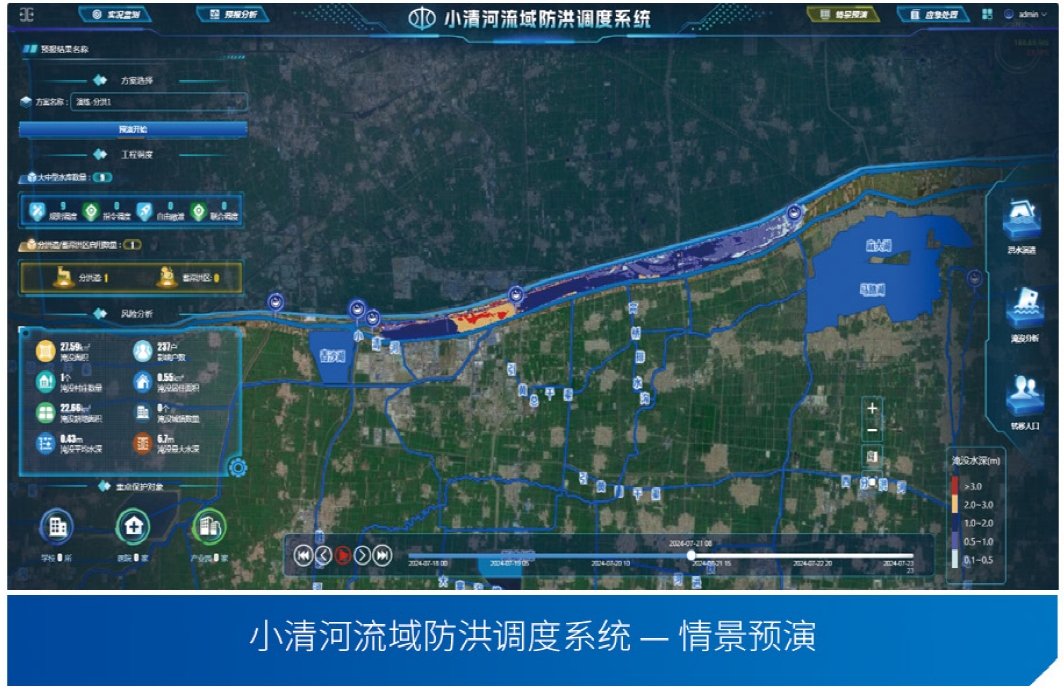Click the 预演开始 start rehearsal button

(x=133, y=130)
